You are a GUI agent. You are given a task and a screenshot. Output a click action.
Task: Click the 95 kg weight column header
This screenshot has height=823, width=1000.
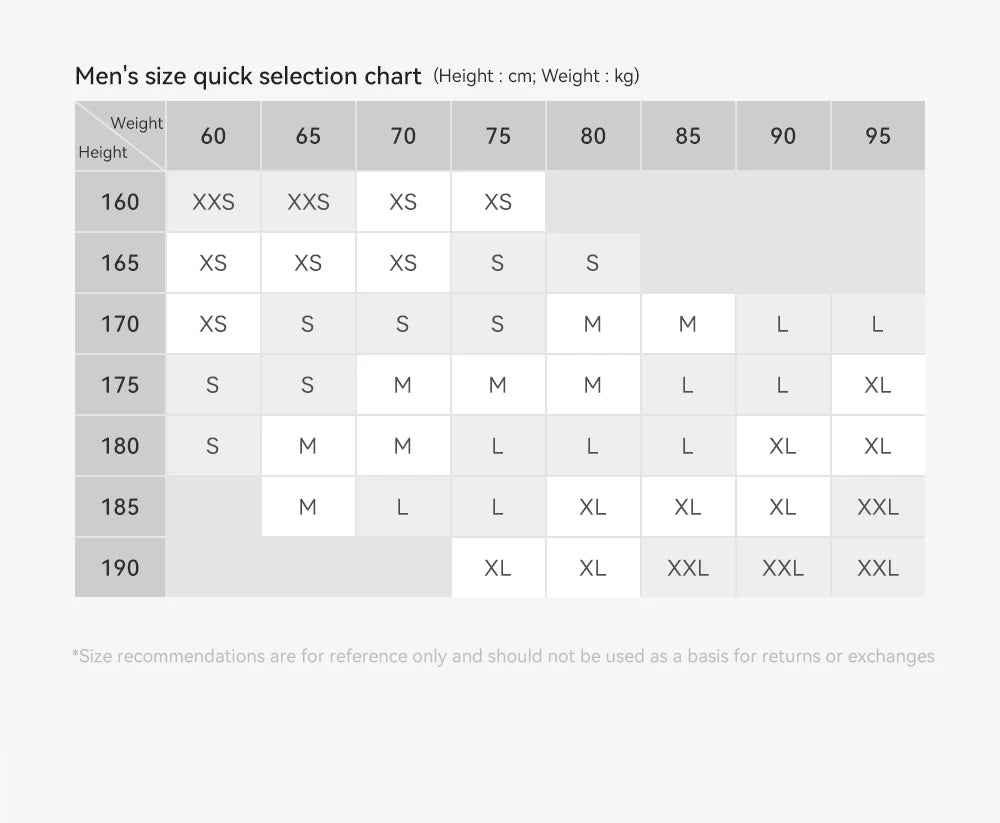878,136
